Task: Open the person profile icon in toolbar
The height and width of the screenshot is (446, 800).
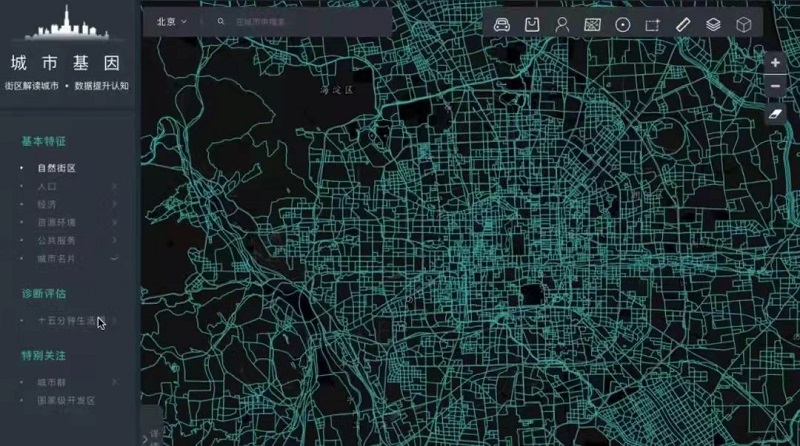Action: 562,24
